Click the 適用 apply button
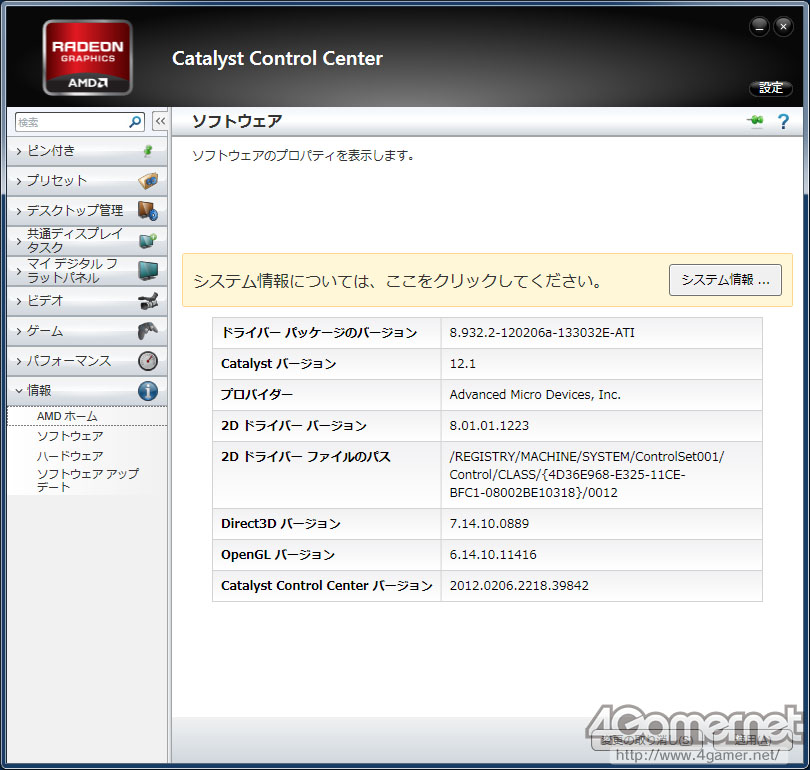 pyautogui.click(x=753, y=740)
